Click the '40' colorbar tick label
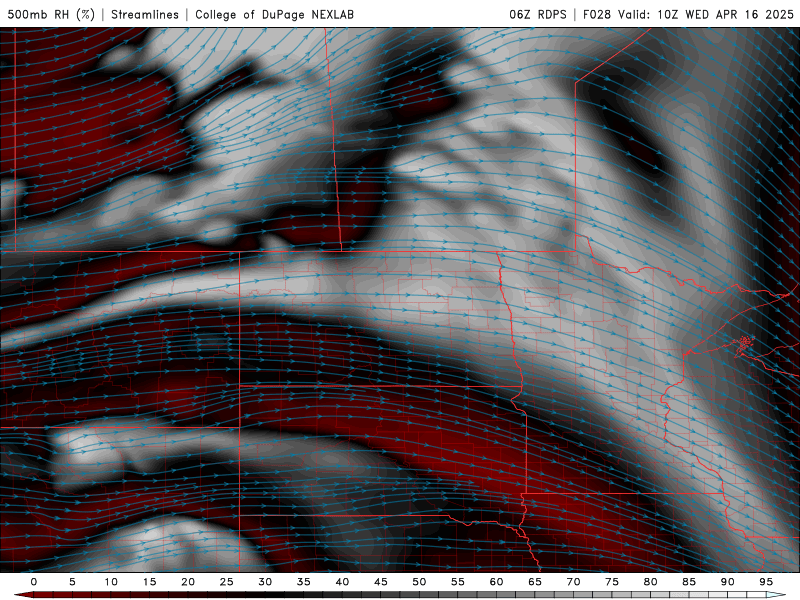The image size is (800, 600). [342, 582]
